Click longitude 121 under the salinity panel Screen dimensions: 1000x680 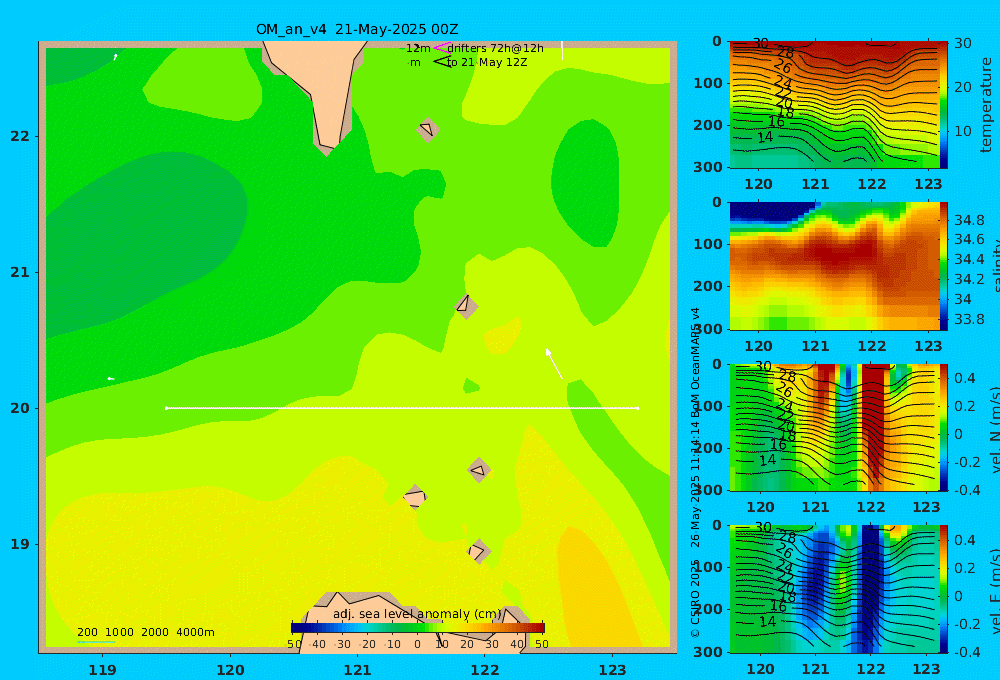pyautogui.click(x=815, y=346)
